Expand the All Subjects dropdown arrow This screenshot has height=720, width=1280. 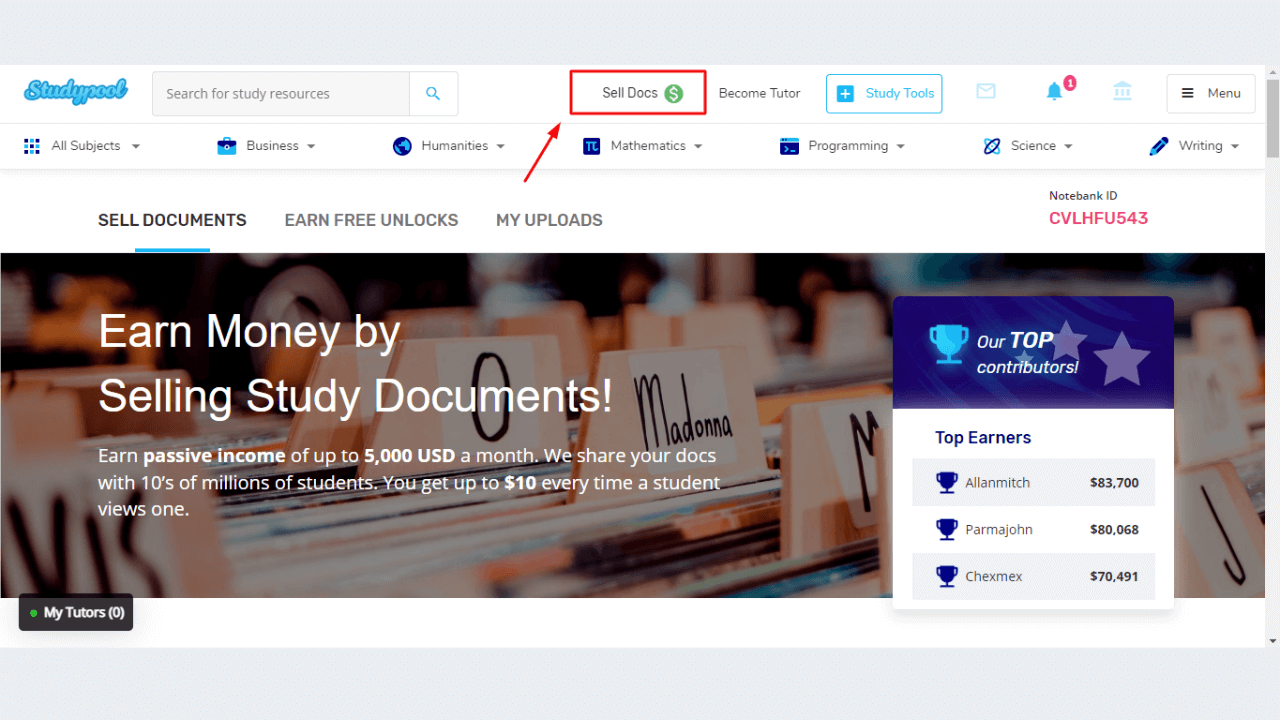coord(136,147)
